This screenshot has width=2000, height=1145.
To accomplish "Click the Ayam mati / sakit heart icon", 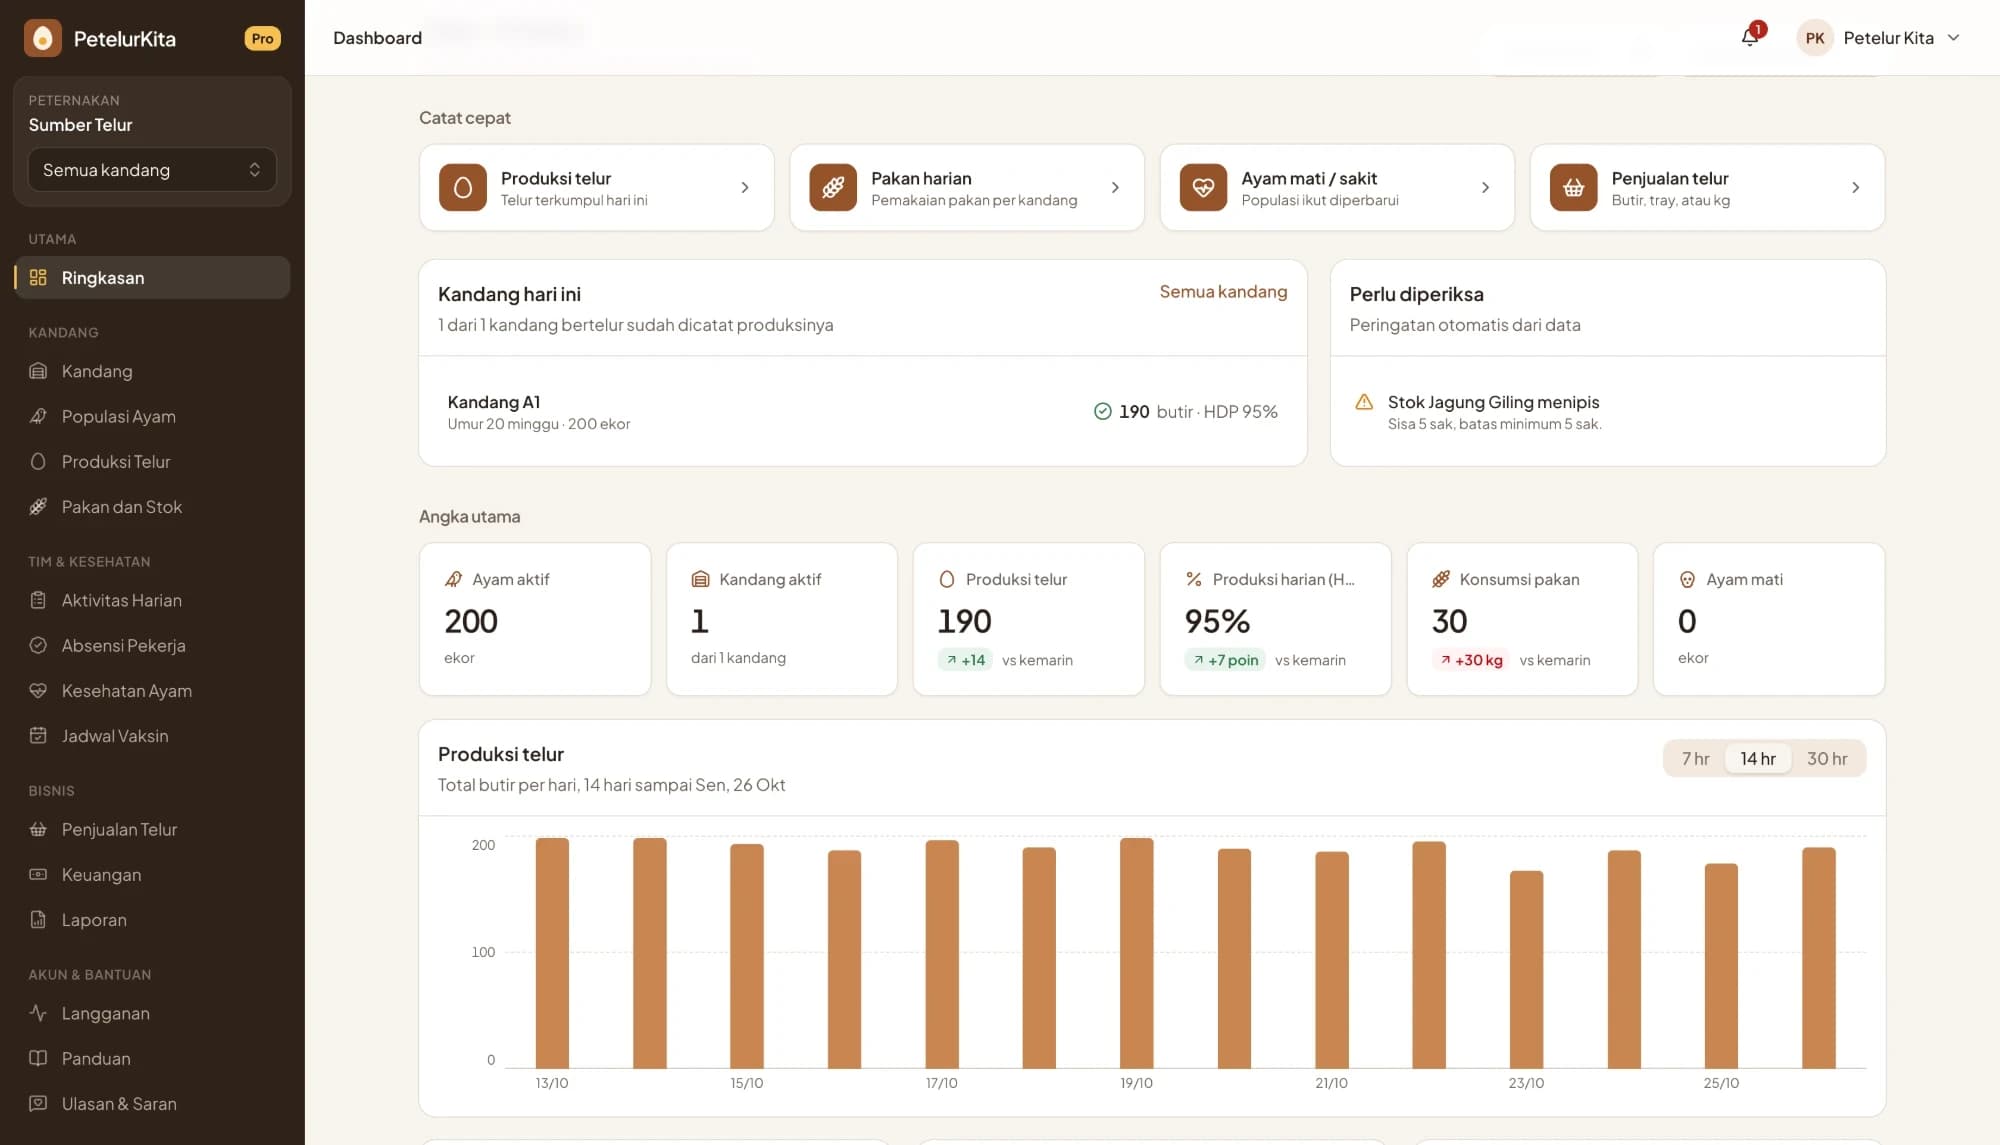I will coord(1203,187).
